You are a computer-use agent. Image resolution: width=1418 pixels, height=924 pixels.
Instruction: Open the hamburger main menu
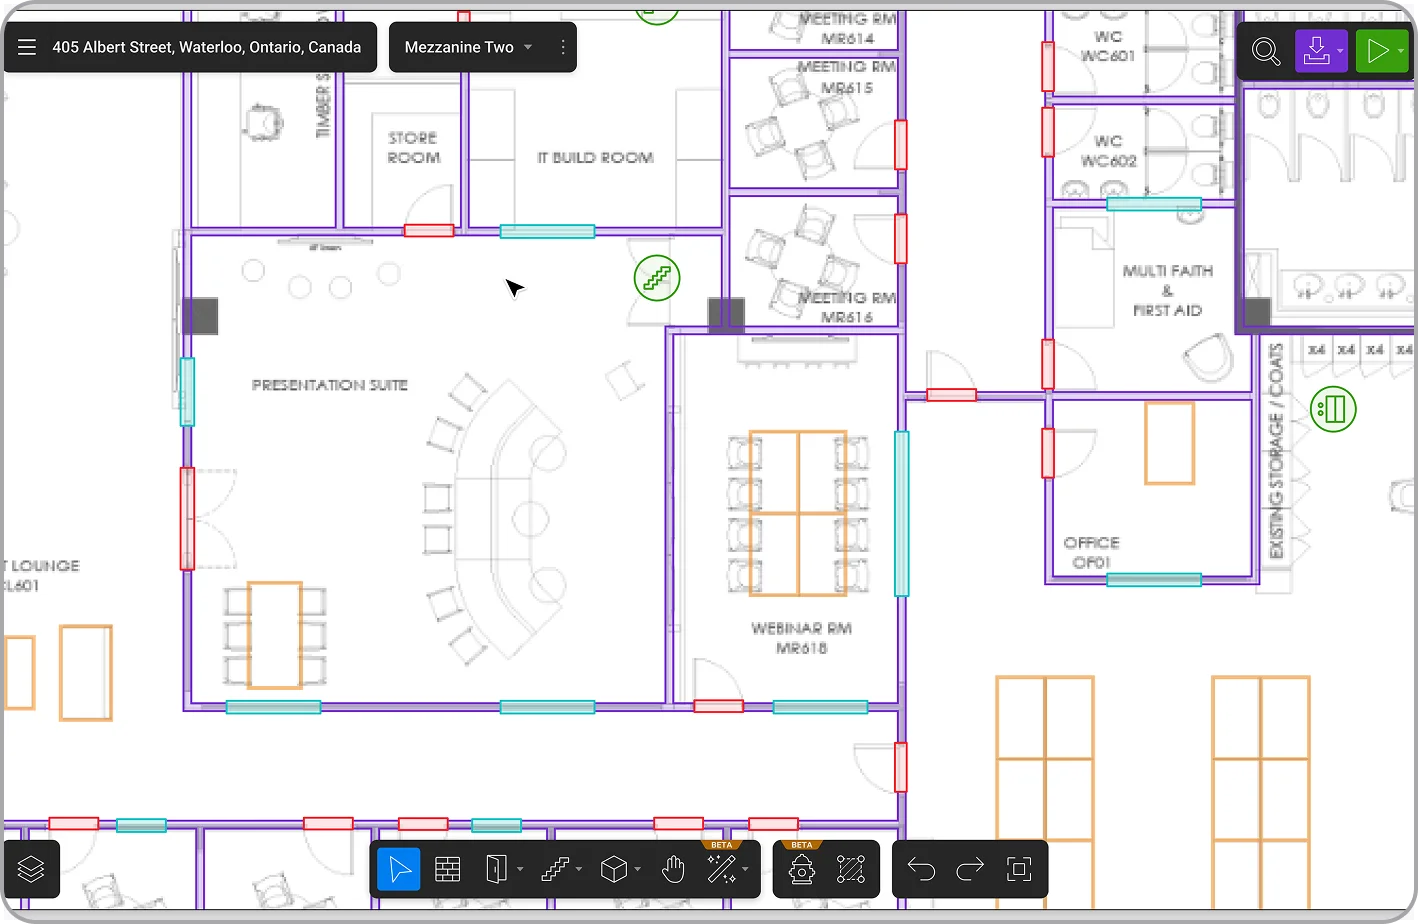[x=27, y=48]
